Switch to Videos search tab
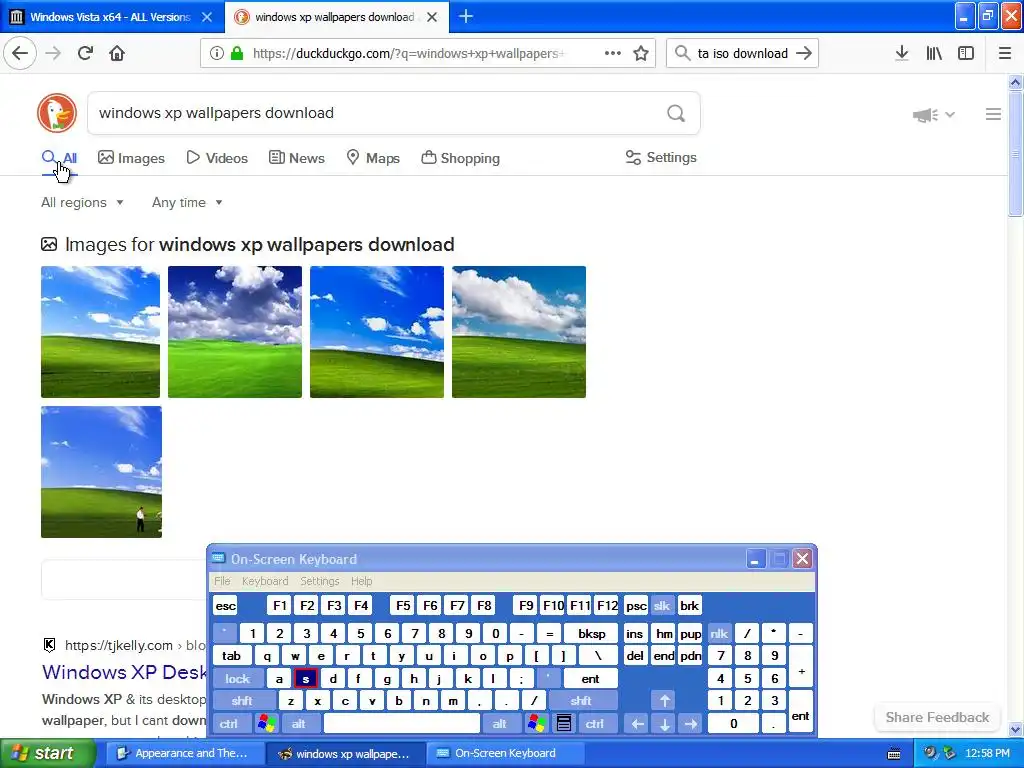This screenshot has width=1024, height=768. coord(217,158)
